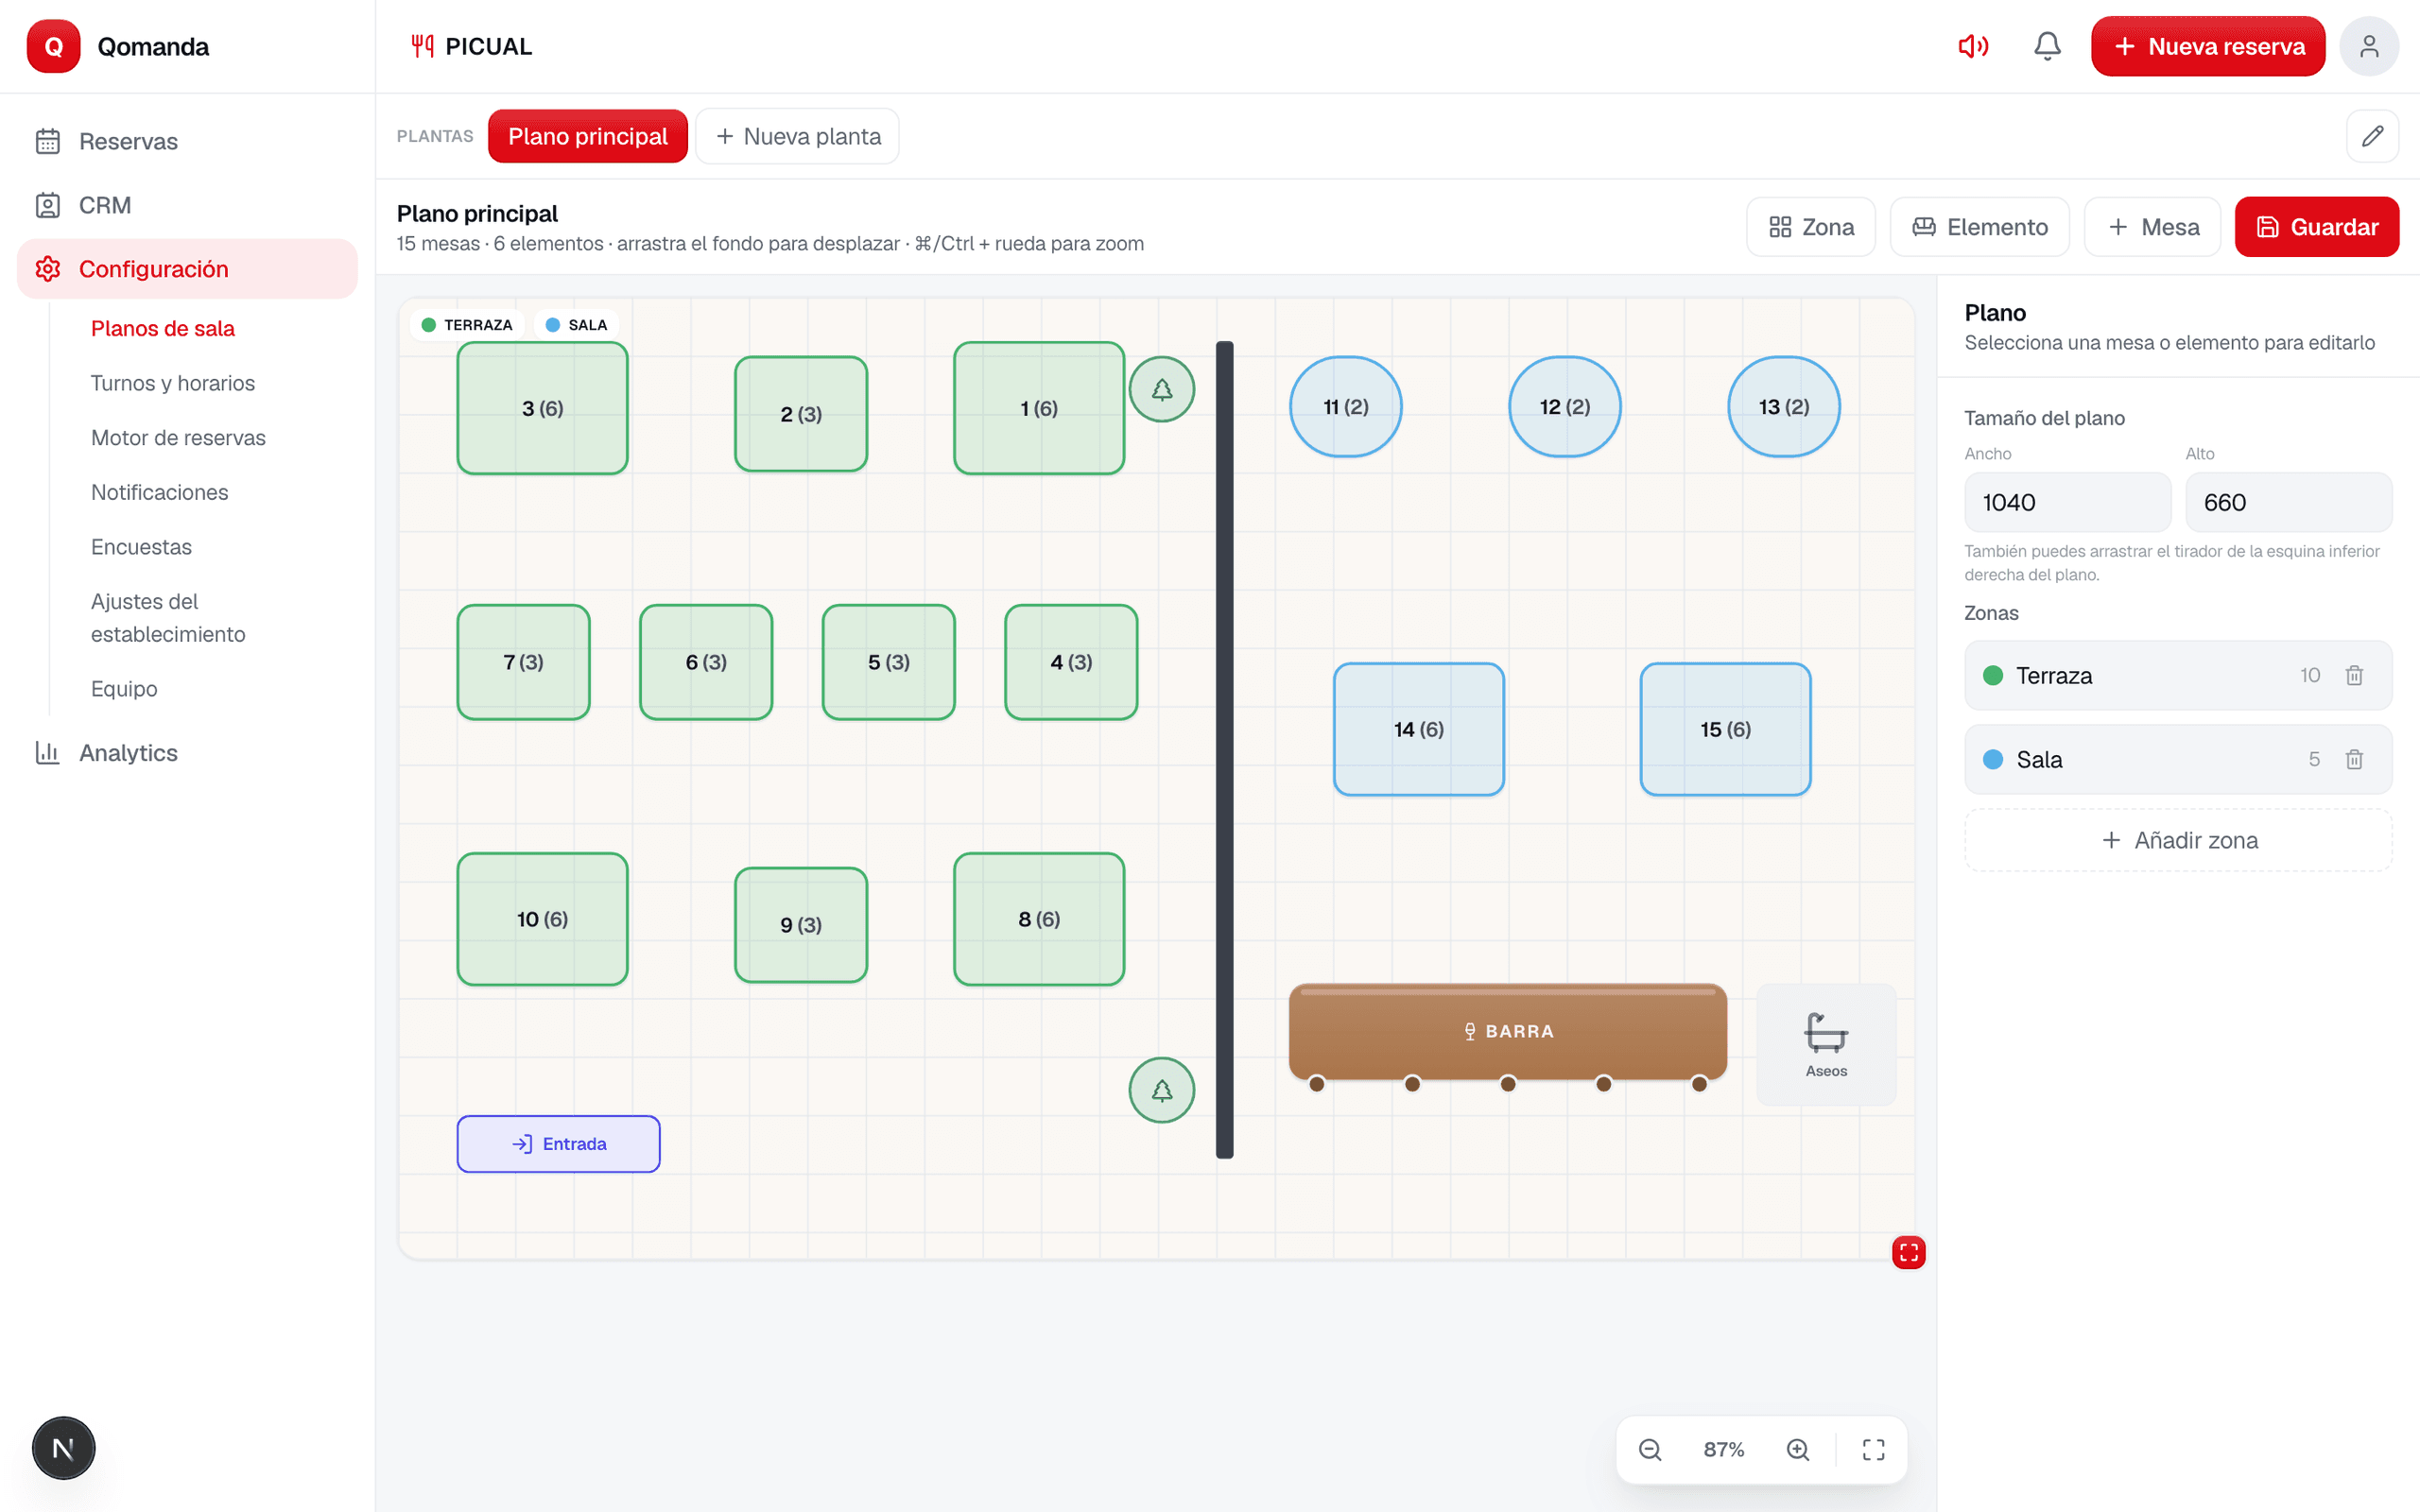Click the zoom in magnifier icon

pyautogui.click(x=1798, y=1449)
